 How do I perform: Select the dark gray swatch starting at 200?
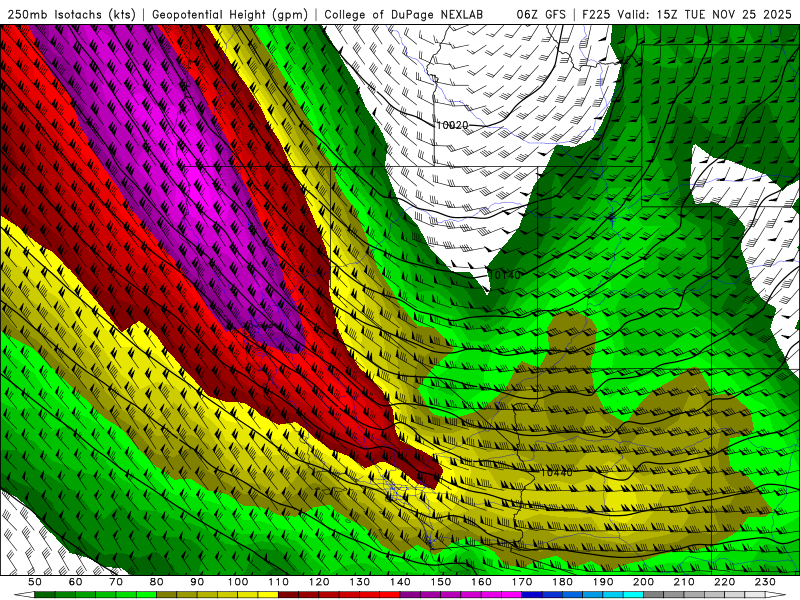[x=654, y=594]
